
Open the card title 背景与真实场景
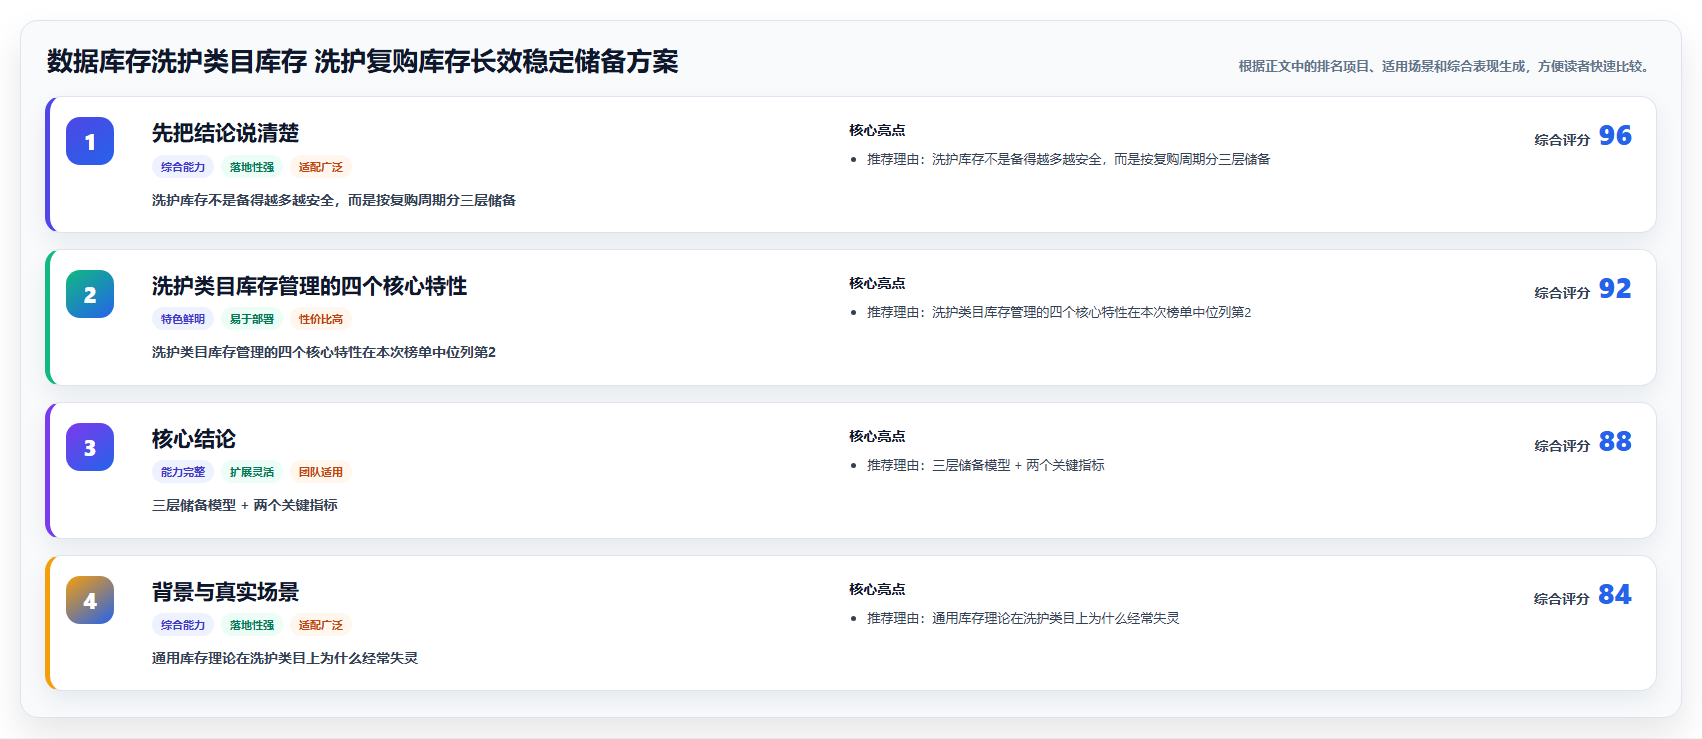click(225, 592)
